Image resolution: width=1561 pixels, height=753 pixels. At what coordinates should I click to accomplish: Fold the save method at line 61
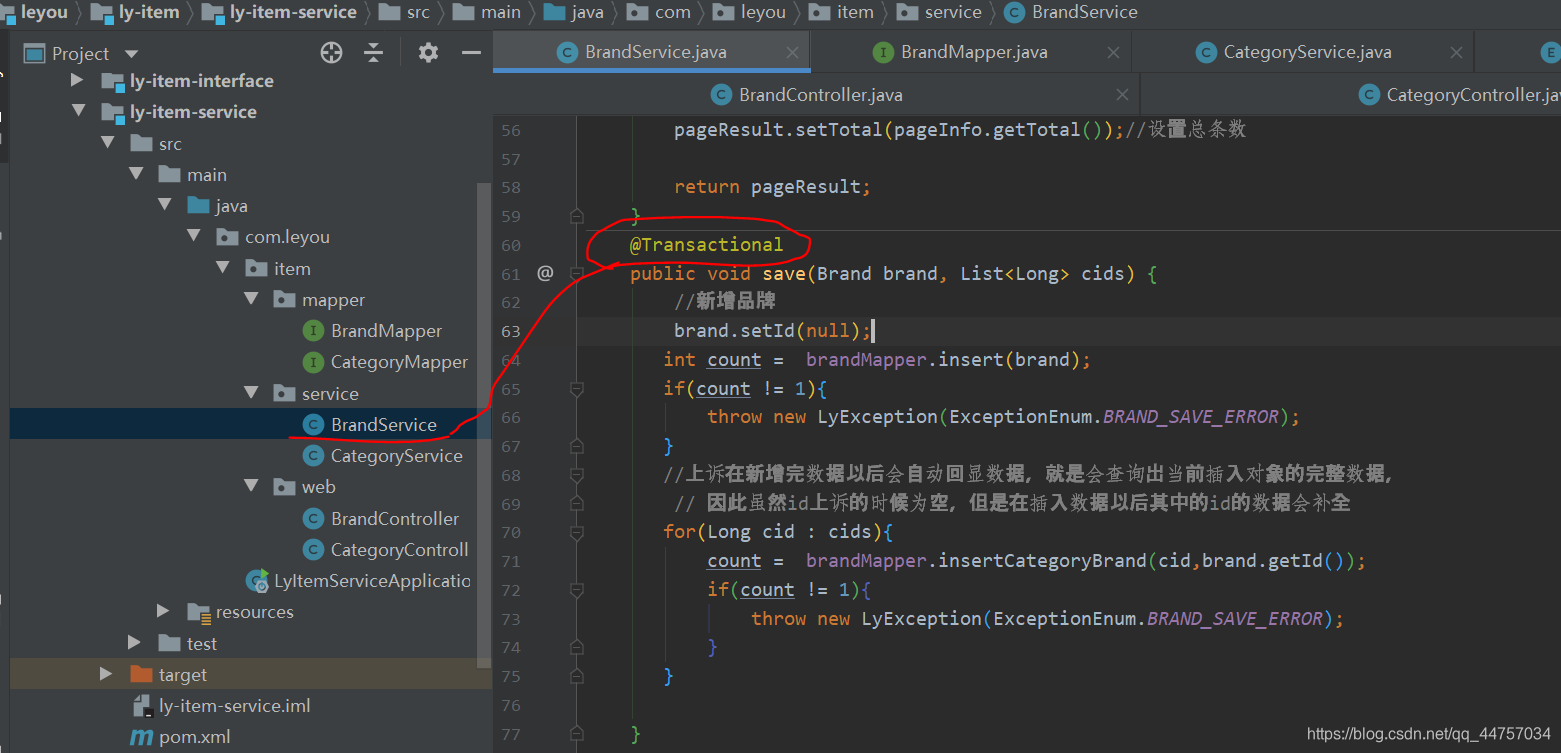click(577, 273)
